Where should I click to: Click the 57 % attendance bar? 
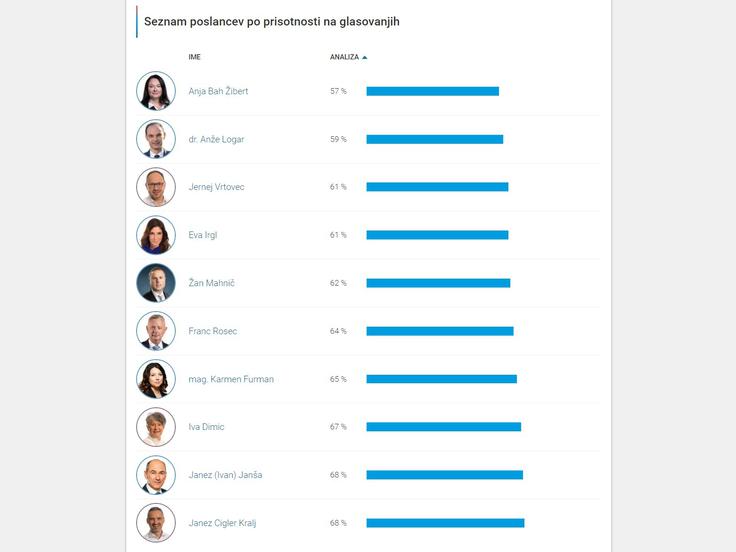click(433, 91)
